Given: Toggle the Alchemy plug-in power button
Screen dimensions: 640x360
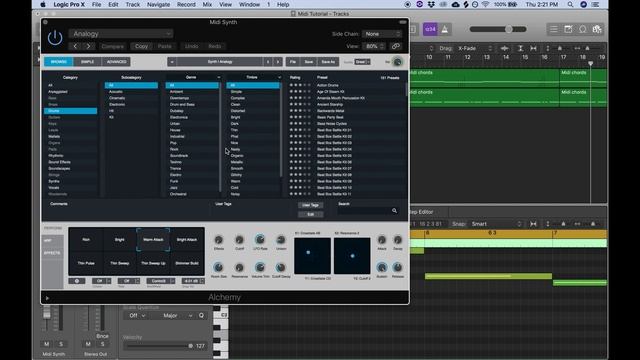Looking at the screenshot, I should [x=55, y=38].
